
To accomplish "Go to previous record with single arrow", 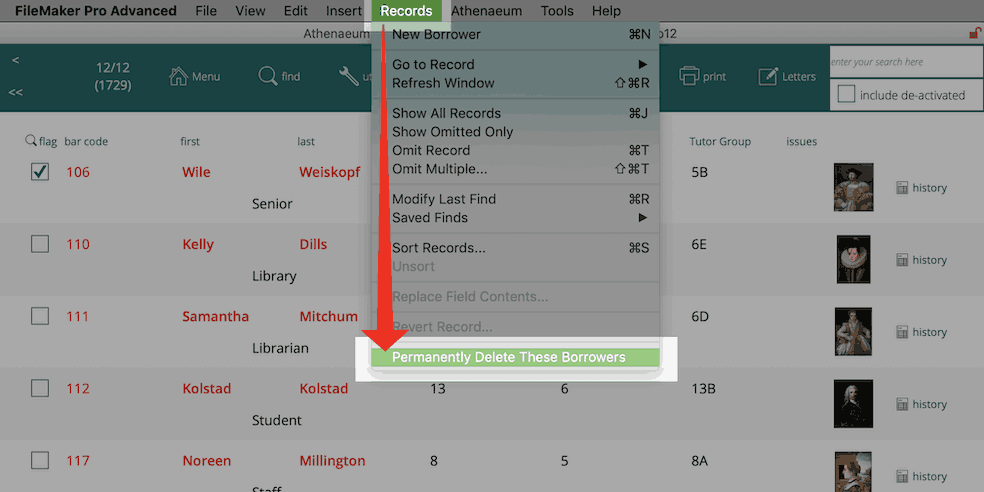I will coord(16,61).
